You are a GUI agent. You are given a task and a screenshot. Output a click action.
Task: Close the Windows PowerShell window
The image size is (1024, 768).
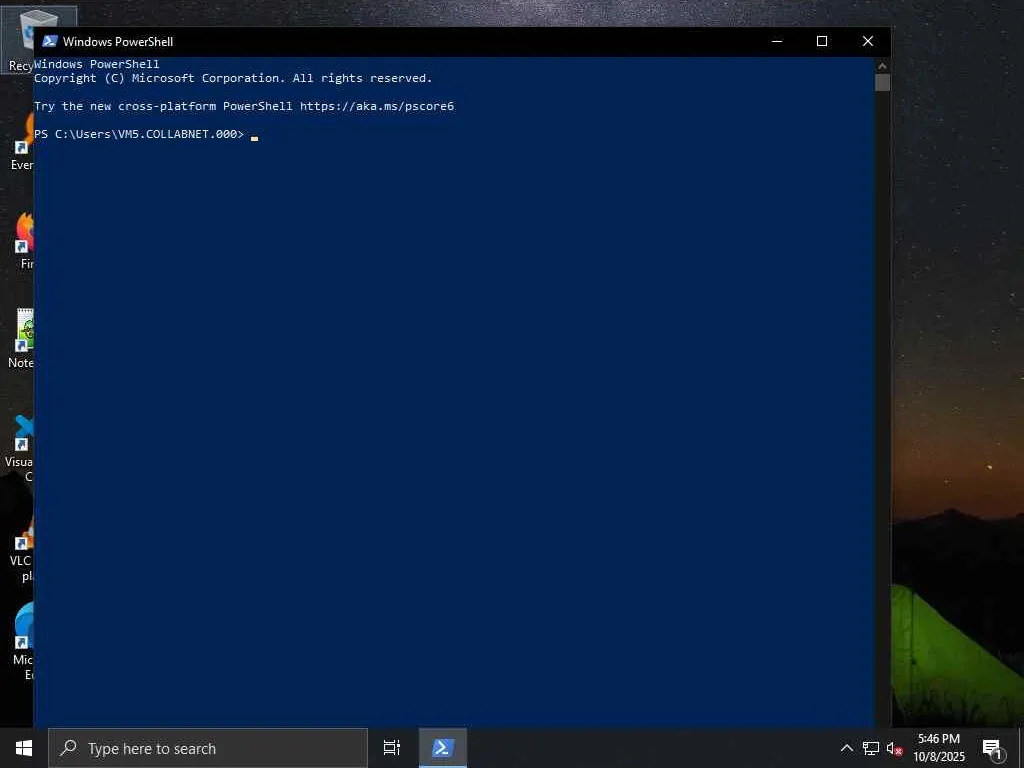click(x=868, y=41)
